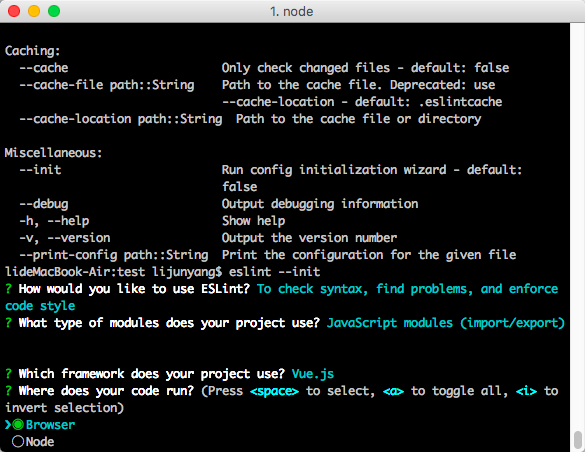Click the yellow minimize window button

[34, 11]
